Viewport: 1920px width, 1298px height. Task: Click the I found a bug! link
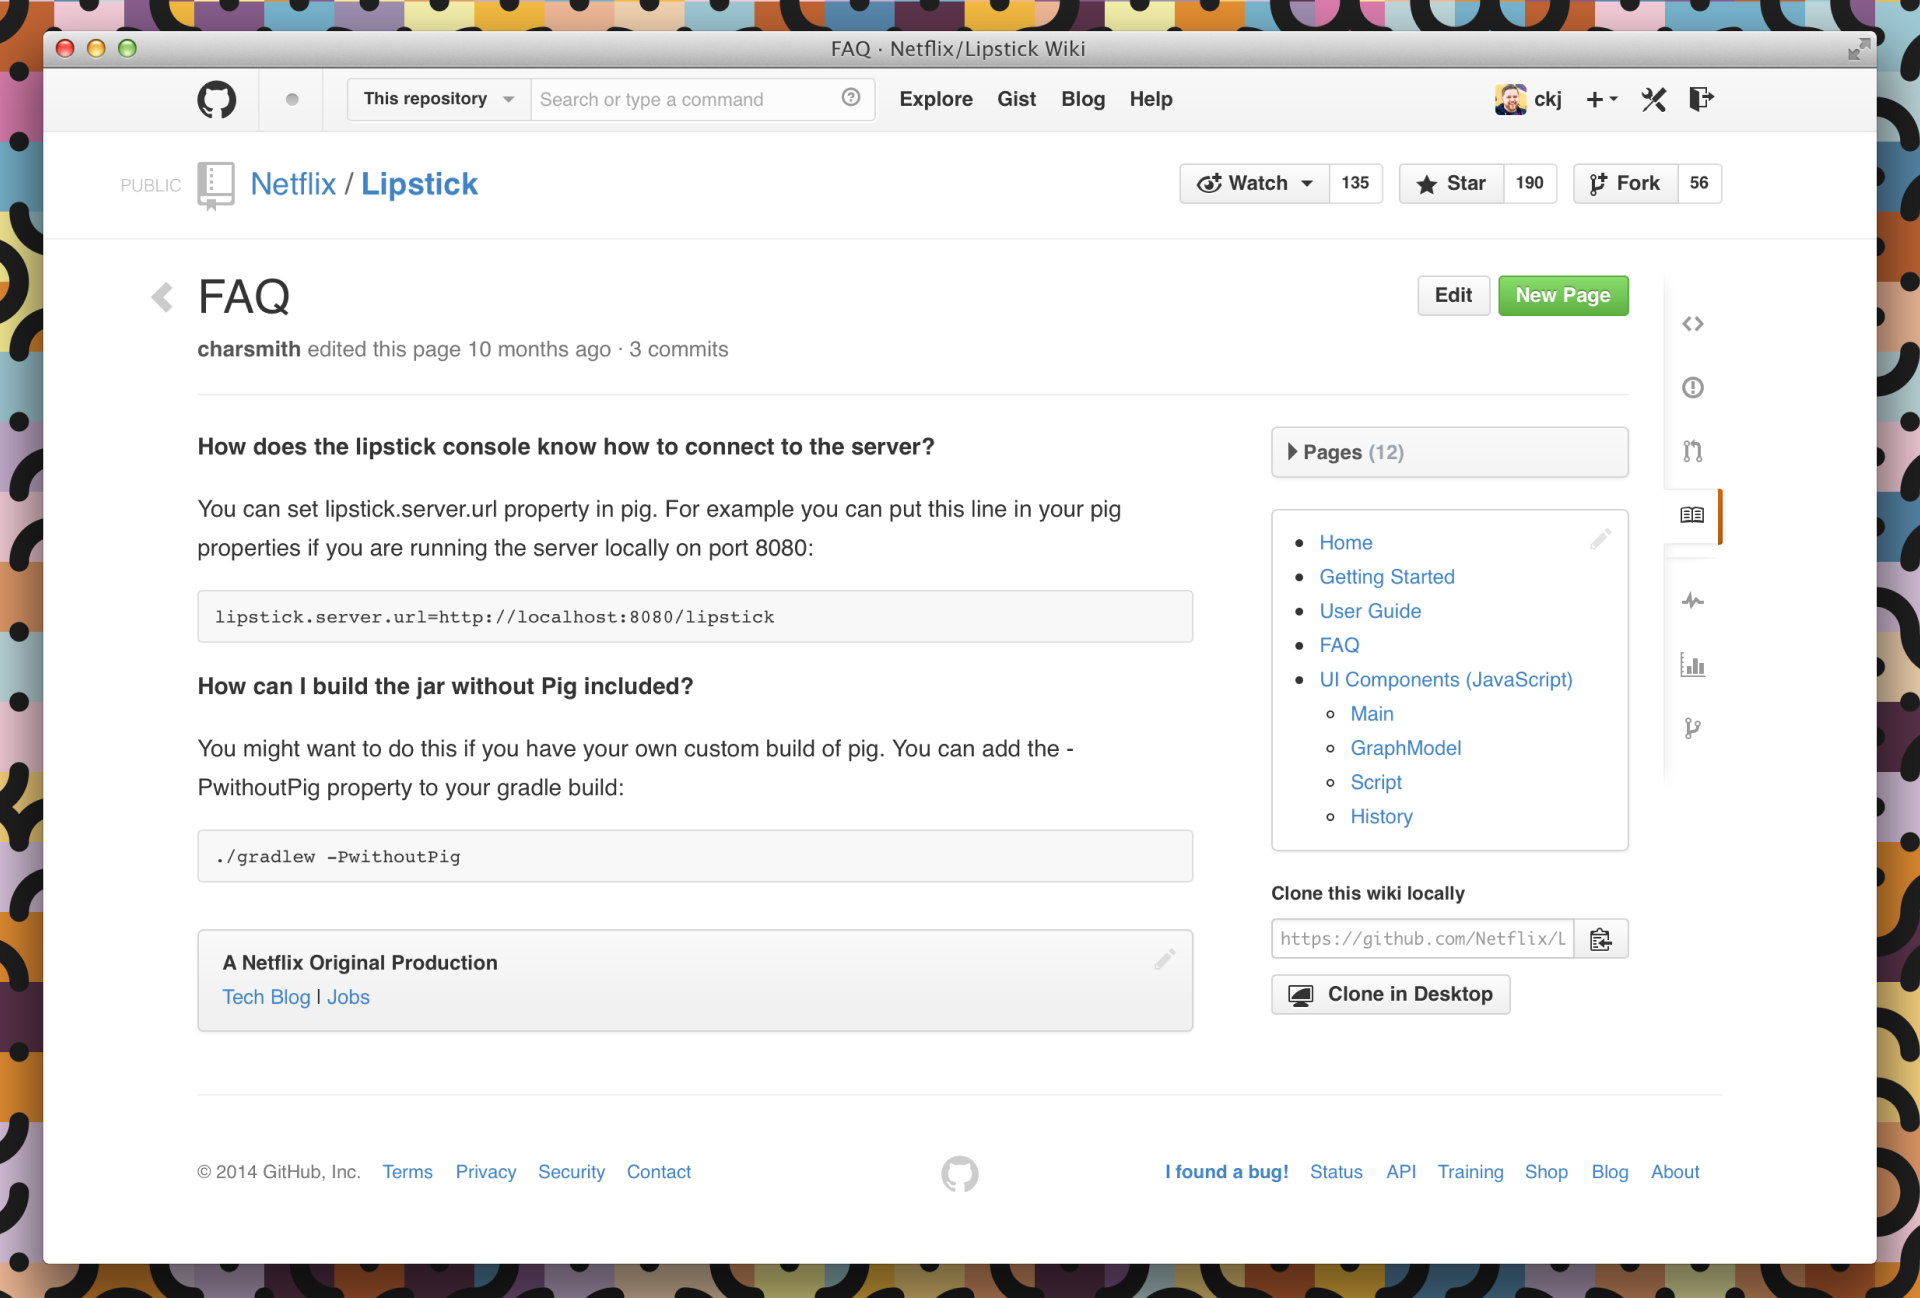point(1226,1172)
